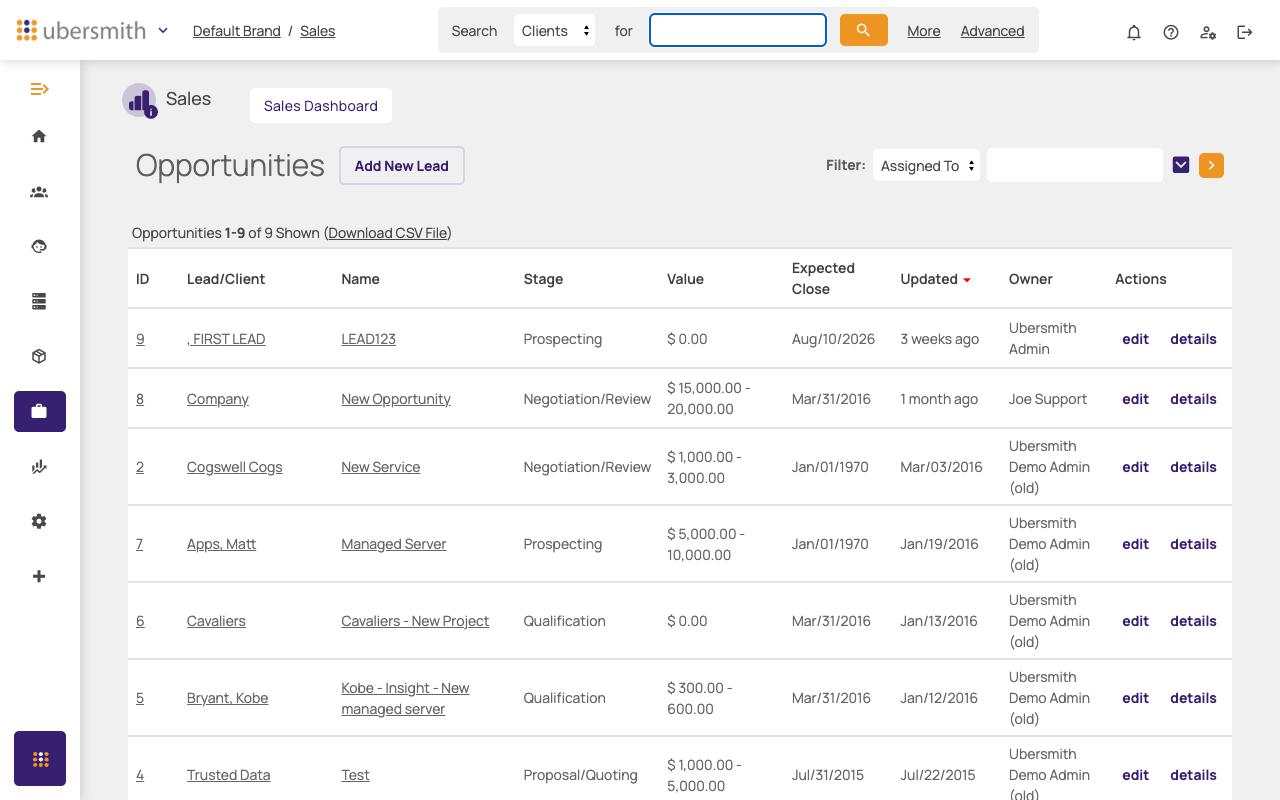Click the orange magnifier search button
The height and width of the screenshot is (800, 1280).
[864, 30]
